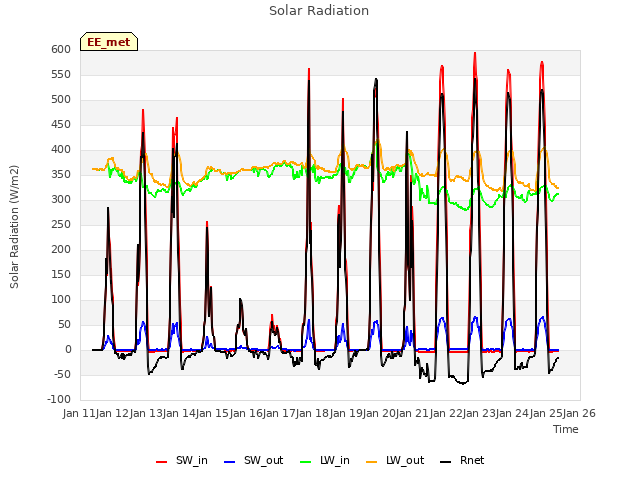Viewport: 640px width, 480px height.
Task: Click the 100 y-axis tick value
Action: [x=61, y=300]
